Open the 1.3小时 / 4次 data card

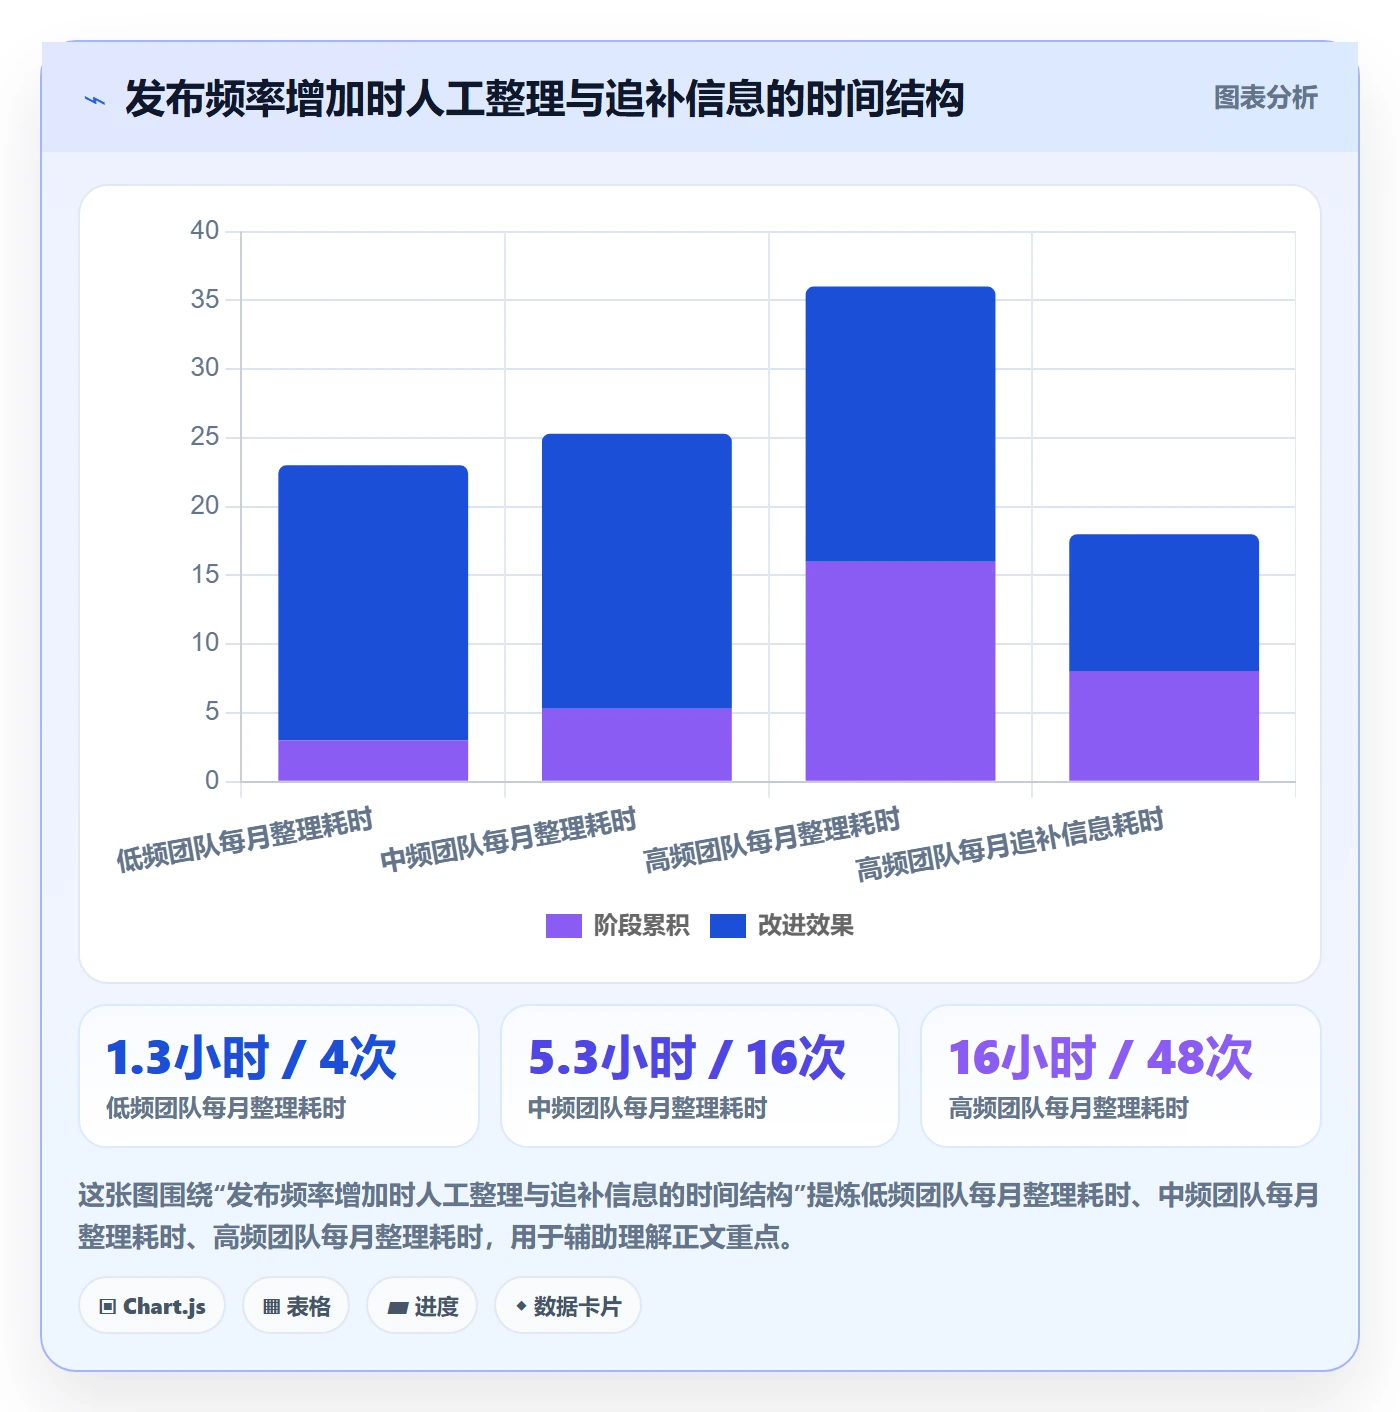coord(279,1076)
